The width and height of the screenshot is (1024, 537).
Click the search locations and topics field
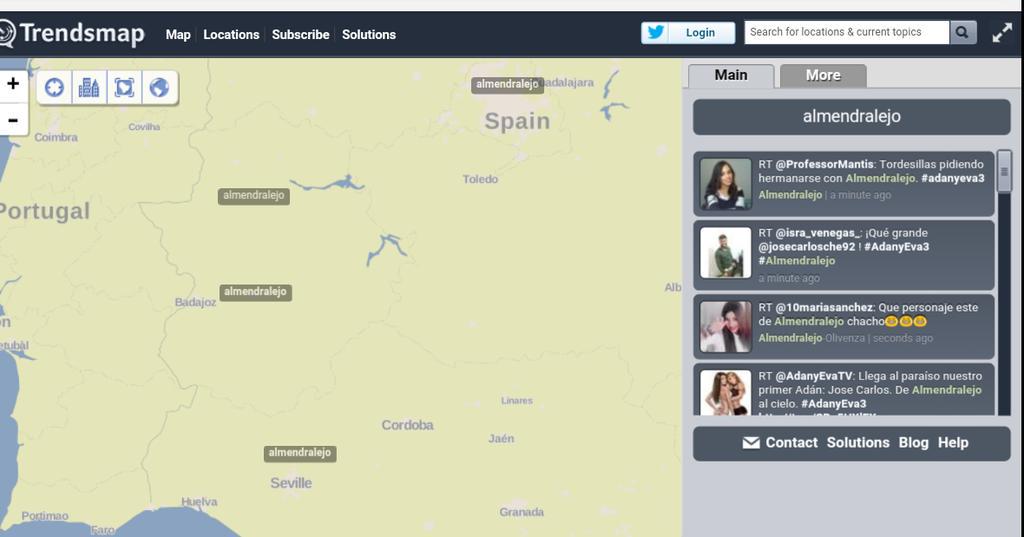click(x=846, y=32)
